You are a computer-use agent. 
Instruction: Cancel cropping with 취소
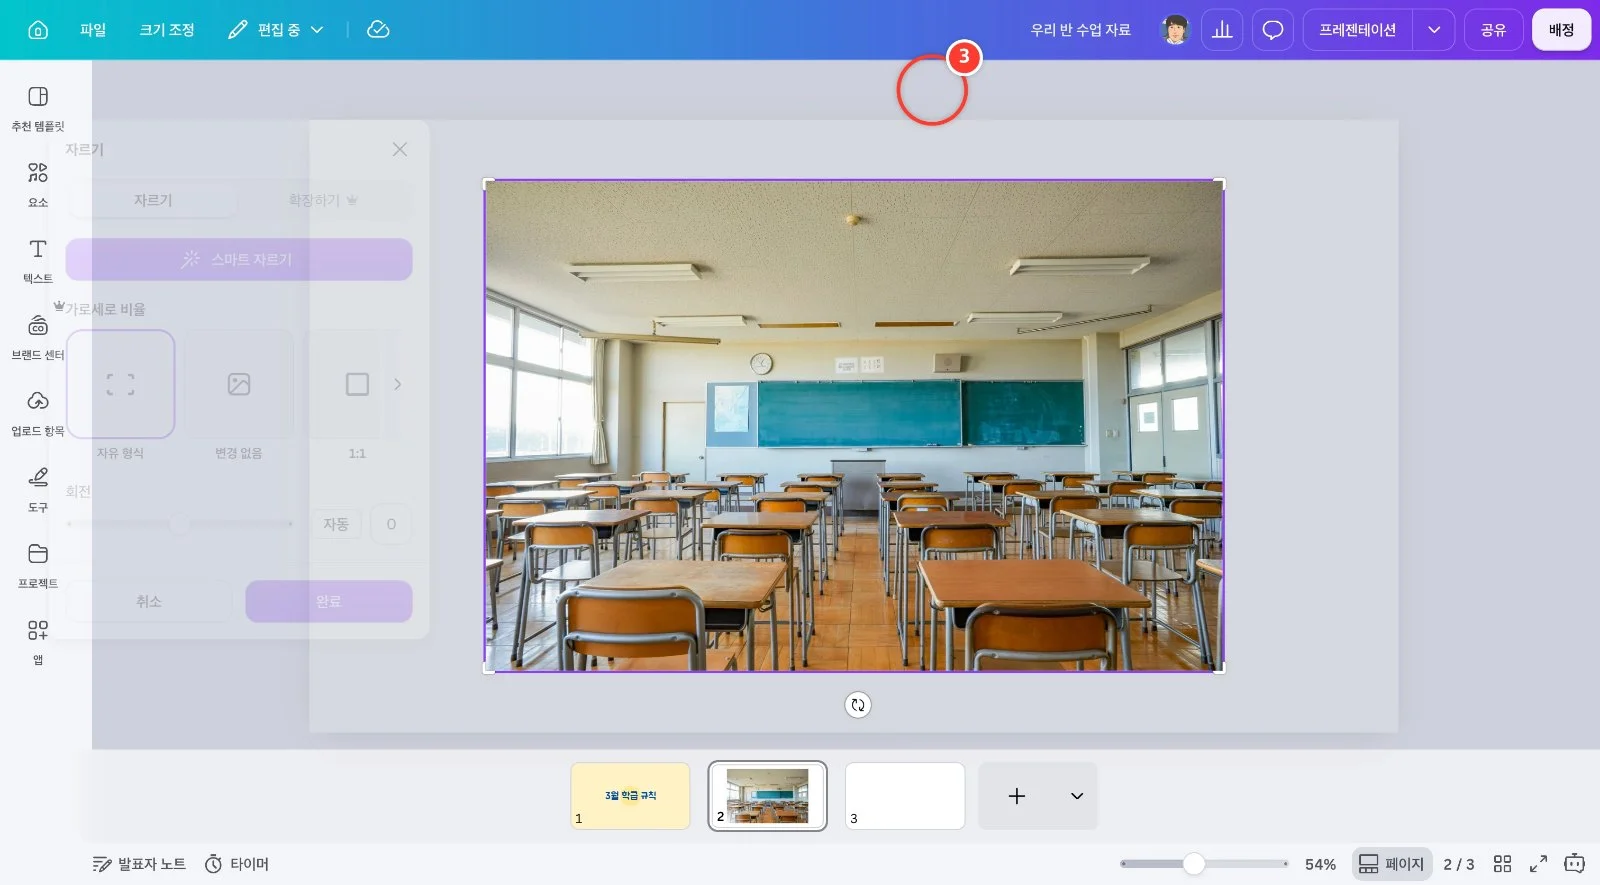(149, 601)
